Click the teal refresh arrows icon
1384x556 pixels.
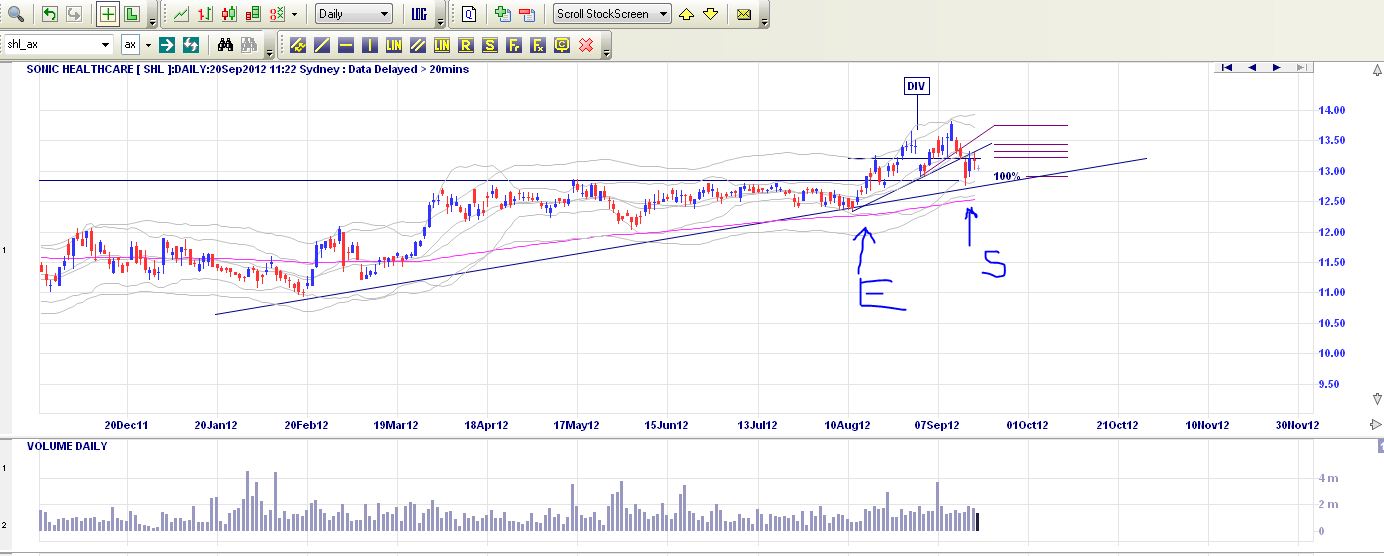190,45
